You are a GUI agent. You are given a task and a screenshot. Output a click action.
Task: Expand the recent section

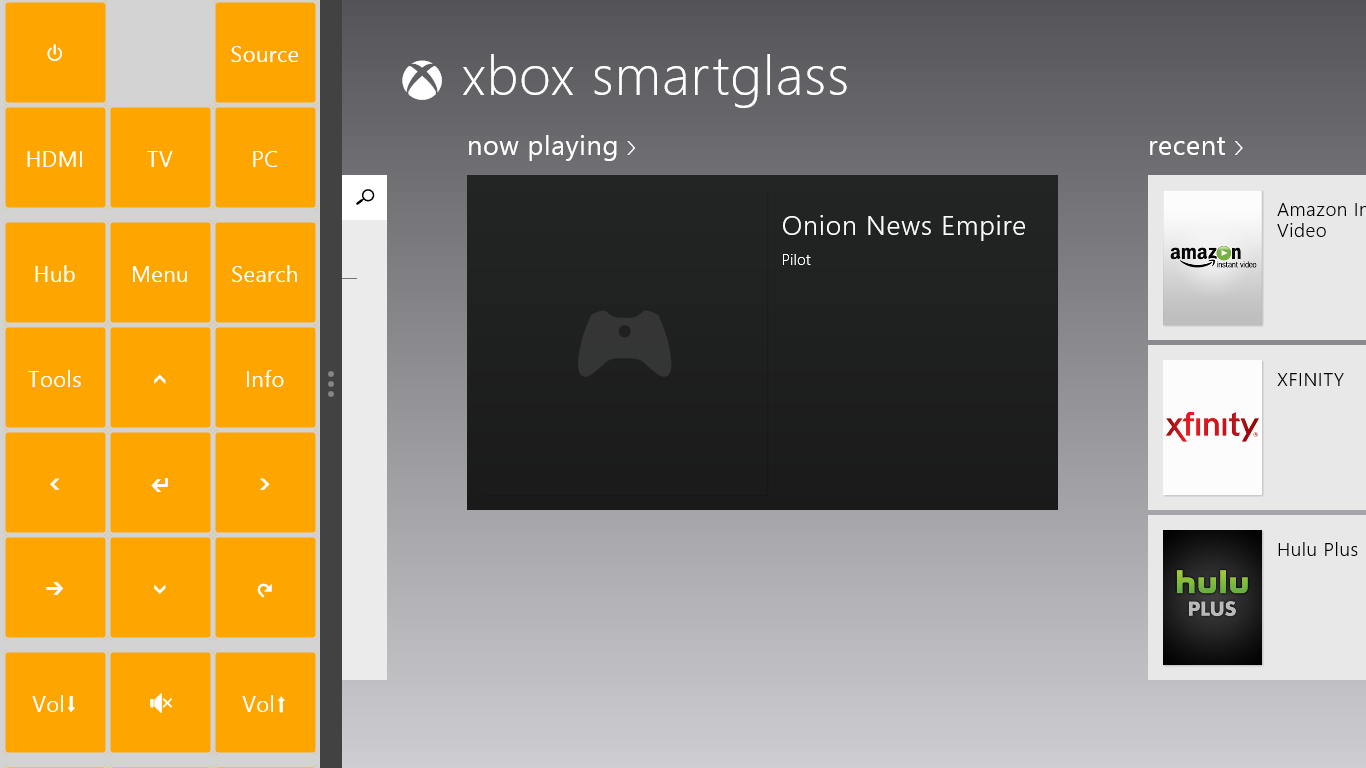[1195, 147]
